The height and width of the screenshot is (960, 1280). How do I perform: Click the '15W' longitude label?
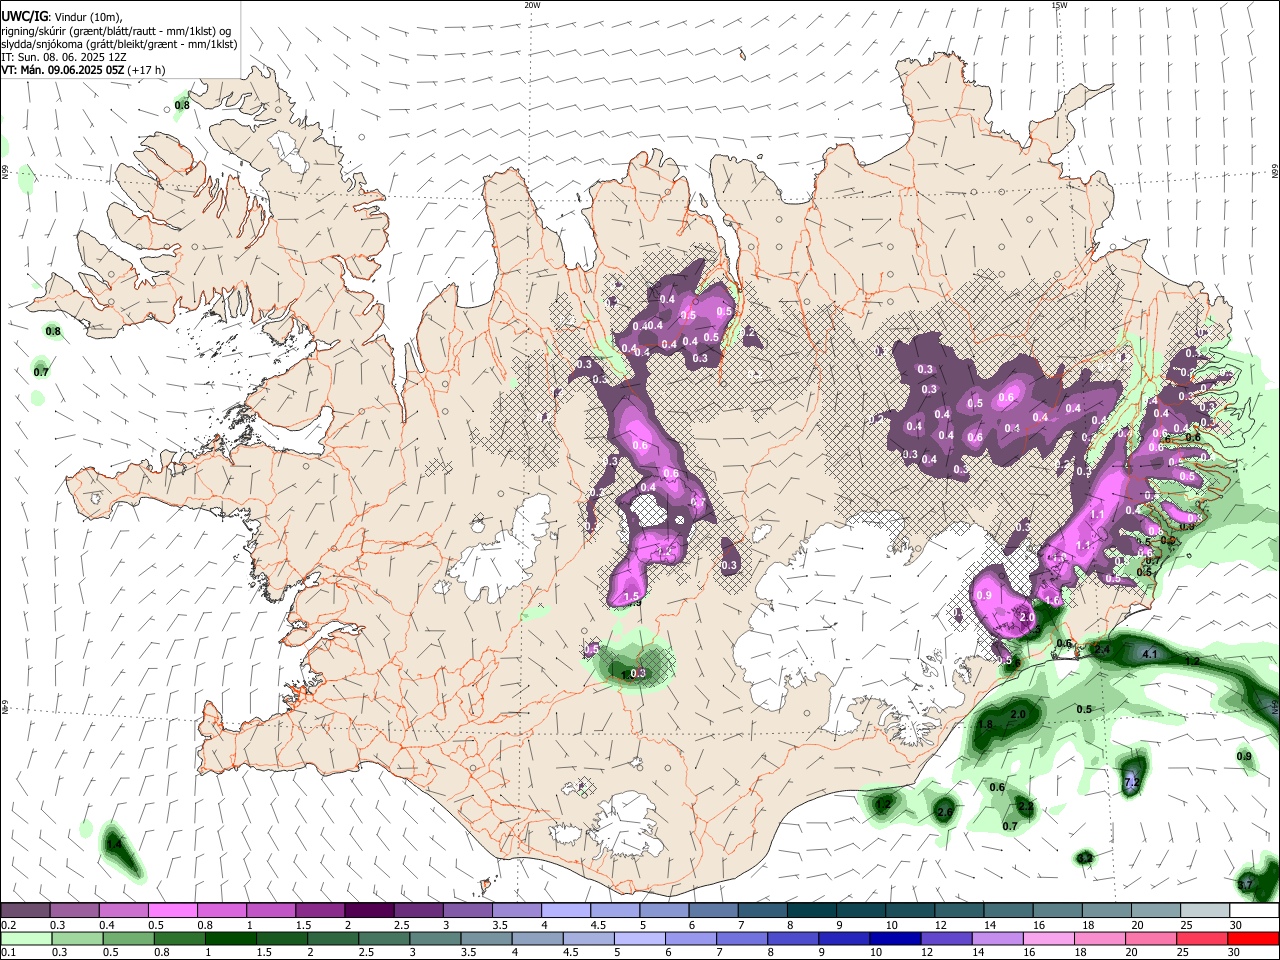[1059, 5]
